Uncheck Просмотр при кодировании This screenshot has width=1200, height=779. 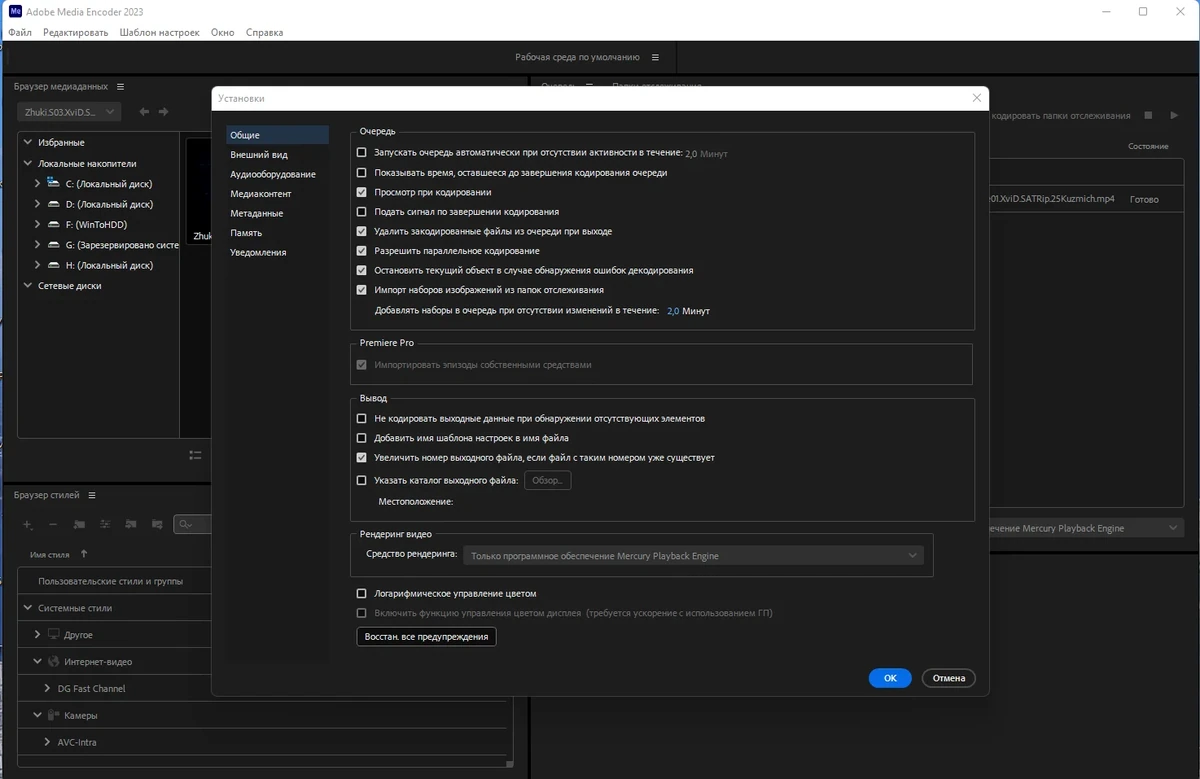pyautogui.click(x=362, y=192)
